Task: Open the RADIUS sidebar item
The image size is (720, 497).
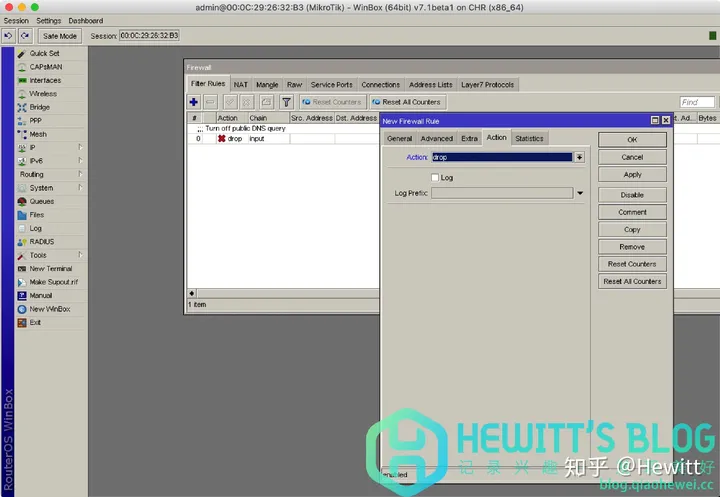Action: point(41,242)
